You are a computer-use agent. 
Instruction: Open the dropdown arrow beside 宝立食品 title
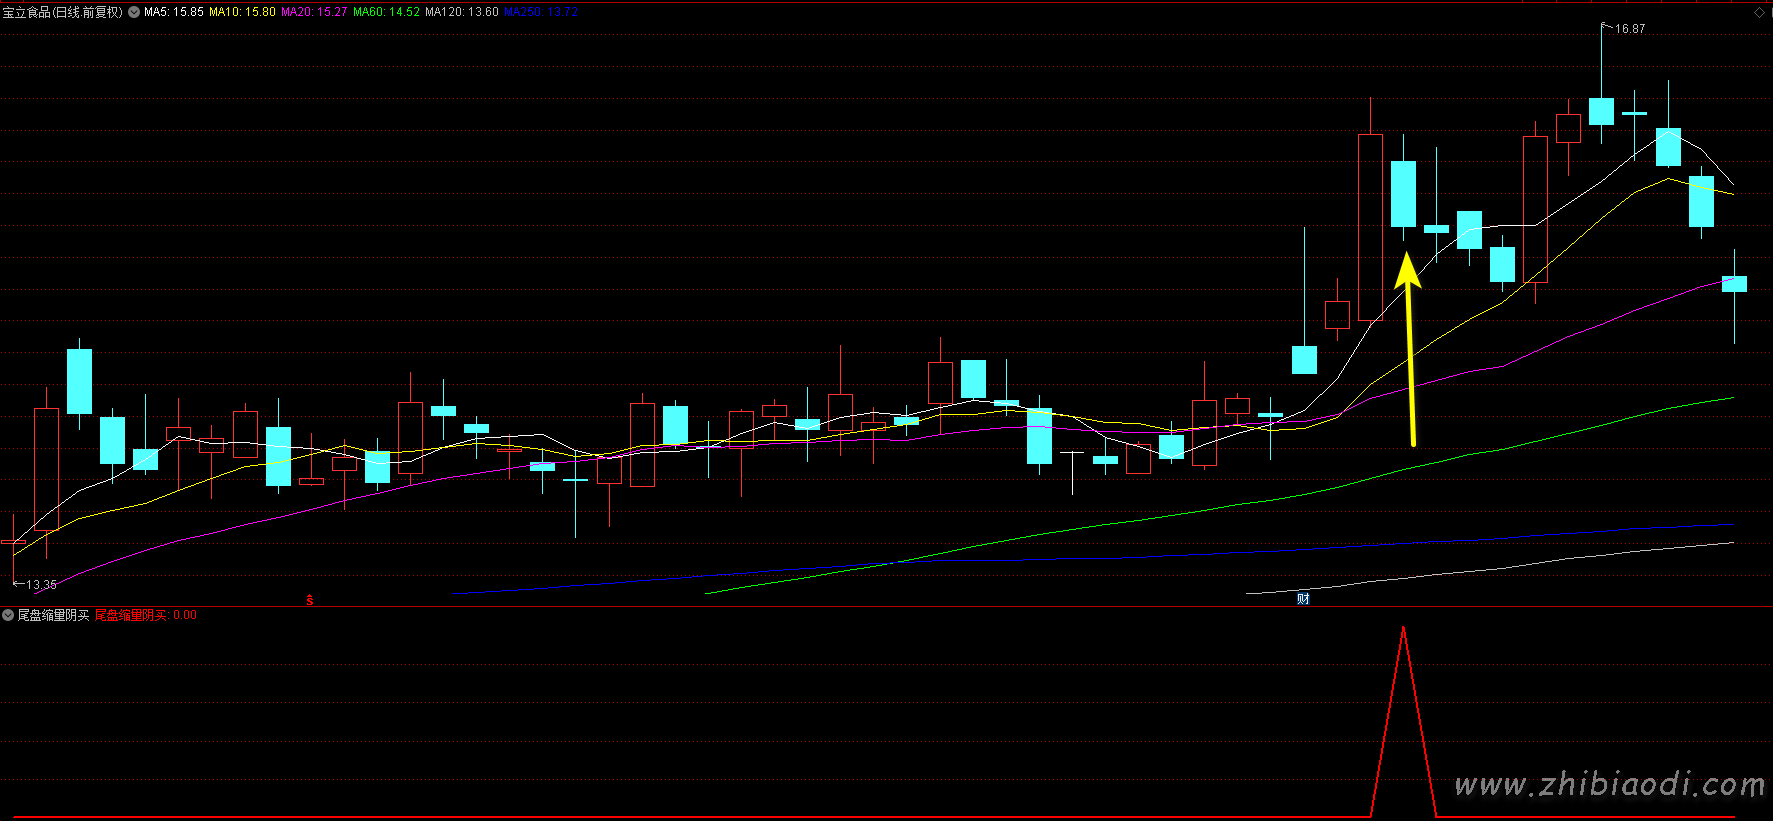[134, 12]
